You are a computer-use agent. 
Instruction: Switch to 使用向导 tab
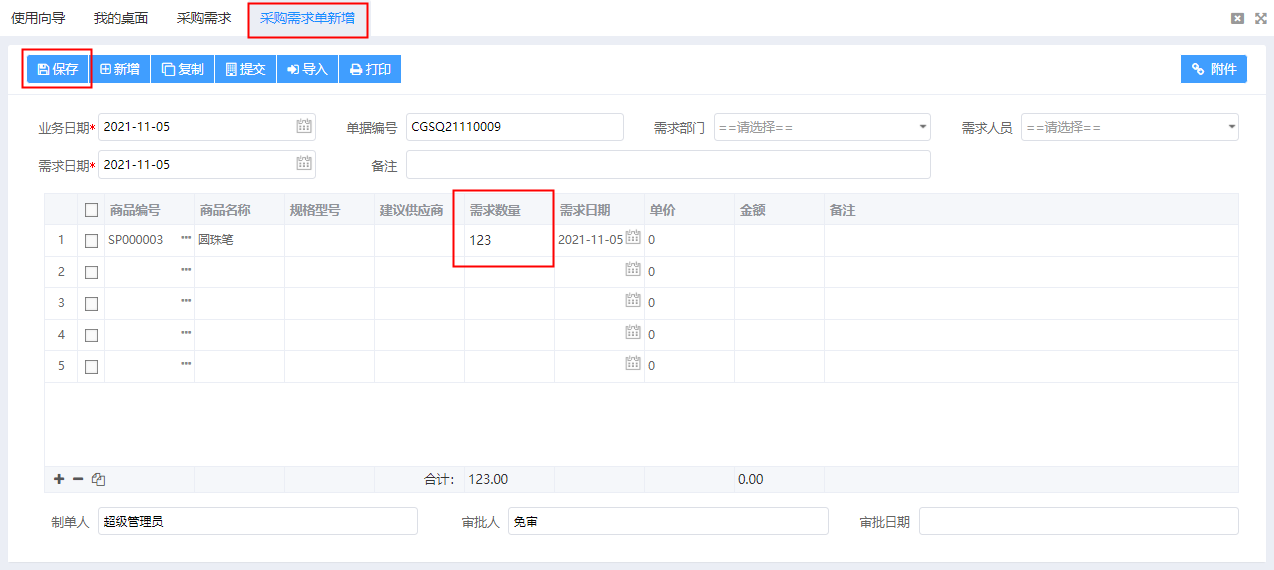click(x=39, y=18)
